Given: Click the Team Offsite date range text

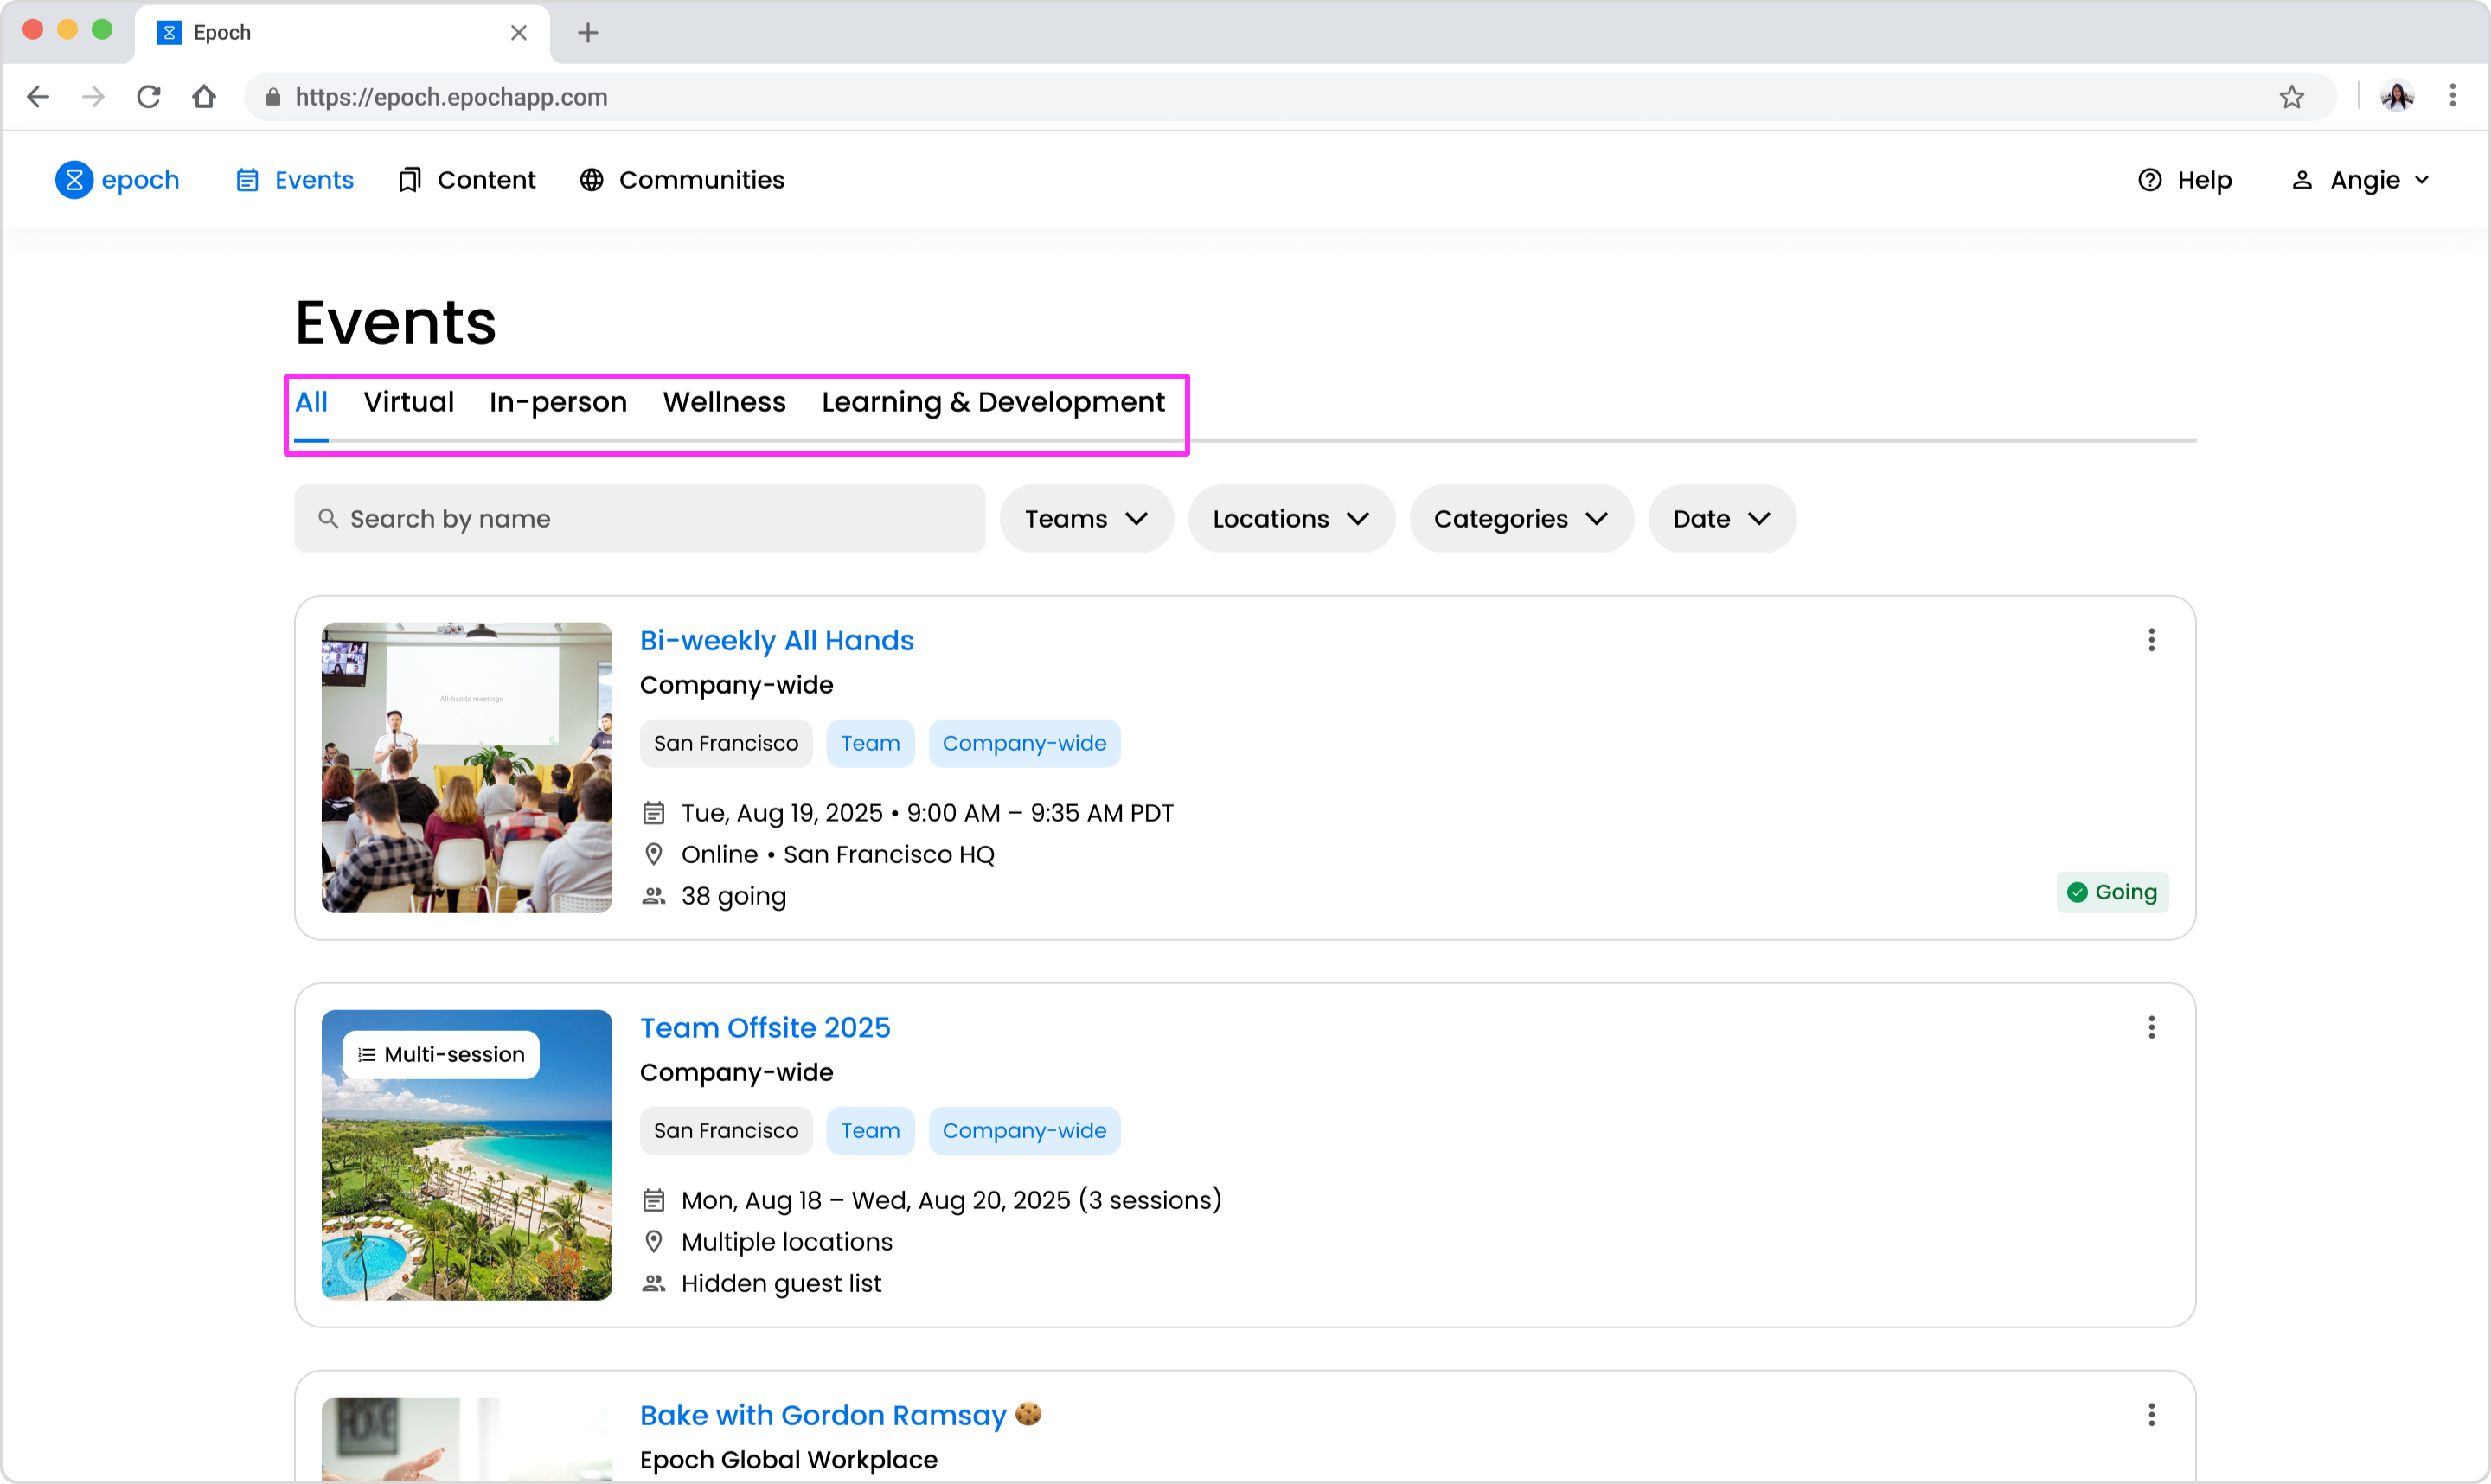Looking at the screenshot, I should pyautogui.click(x=951, y=1200).
